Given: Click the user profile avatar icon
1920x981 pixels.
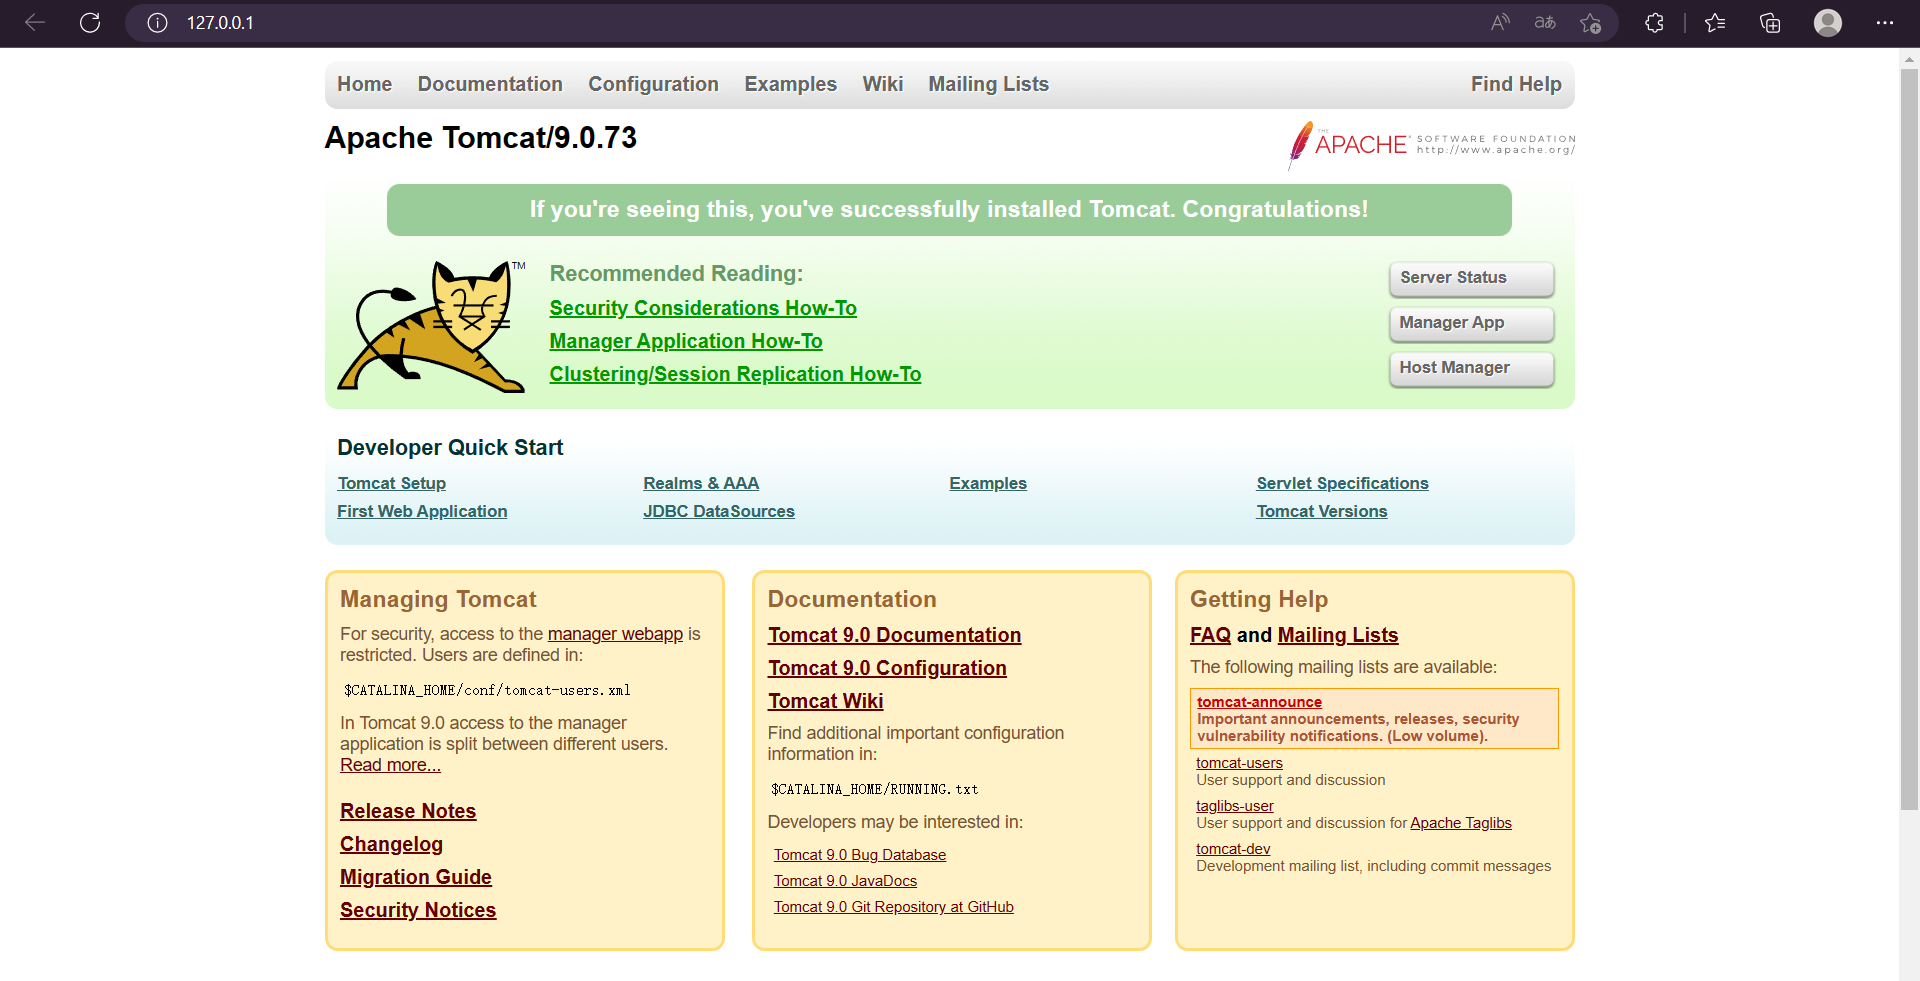Looking at the screenshot, I should pos(1828,22).
